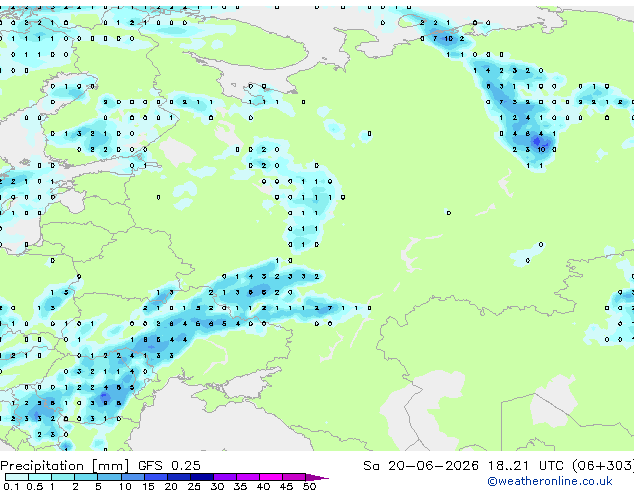Viewport: 634px width, 490px height.
Task: Click the 25 mm dark blue legend swatch
Action: click(202, 477)
